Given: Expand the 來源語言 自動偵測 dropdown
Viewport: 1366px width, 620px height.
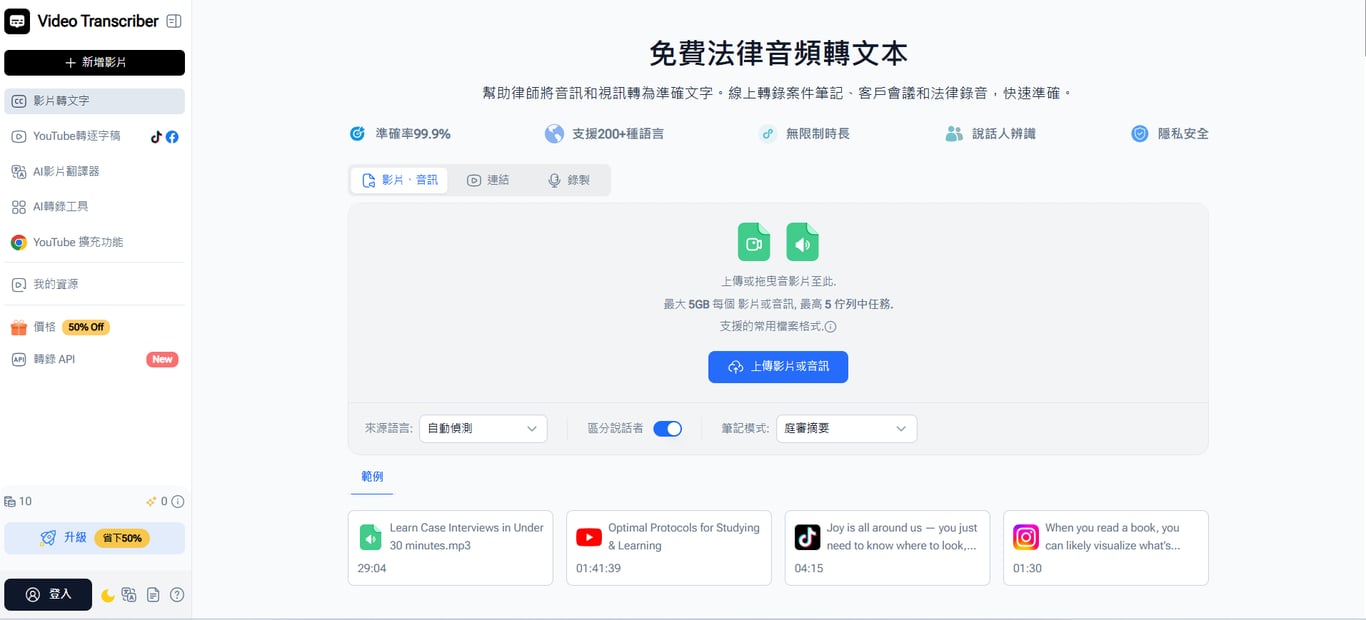Looking at the screenshot, I should 483,429.
